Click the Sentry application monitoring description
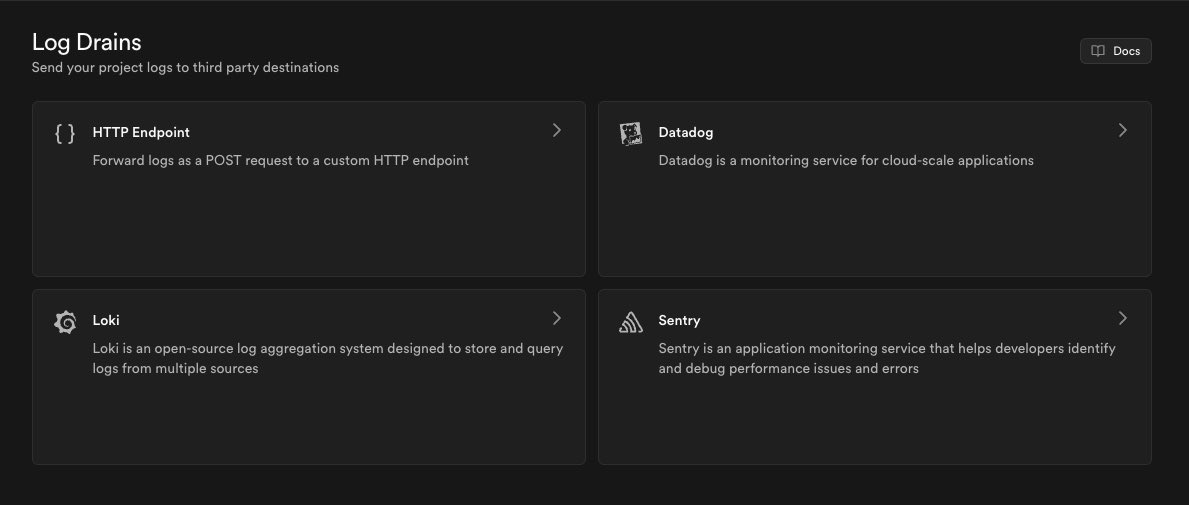This screenshot has width=1189, height=505. click(x=887, y=358)
